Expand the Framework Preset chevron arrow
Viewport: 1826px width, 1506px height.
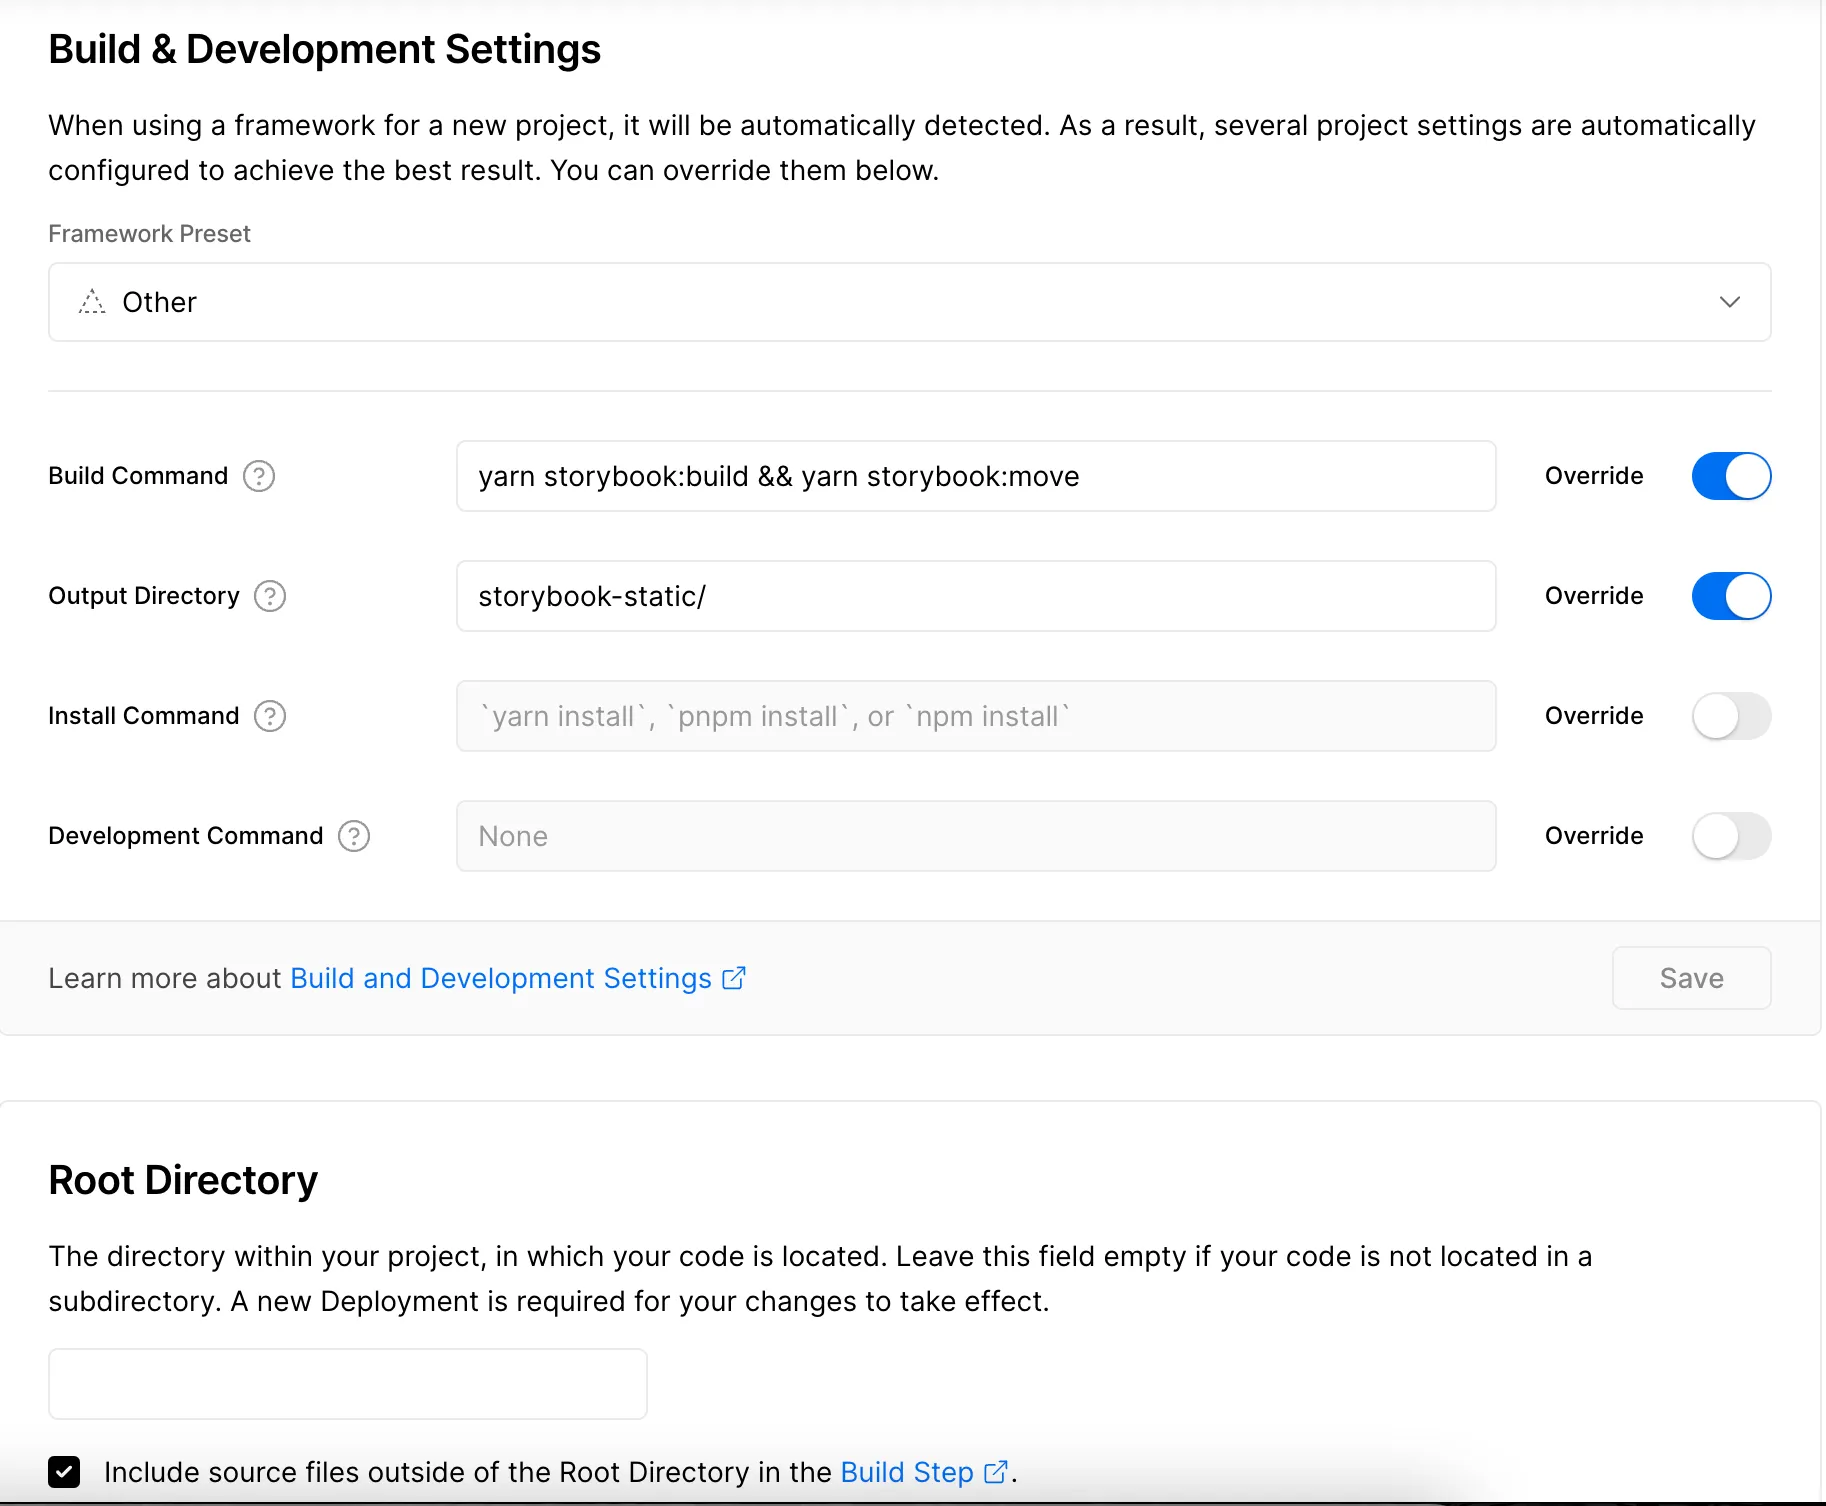coord(1729,302)
